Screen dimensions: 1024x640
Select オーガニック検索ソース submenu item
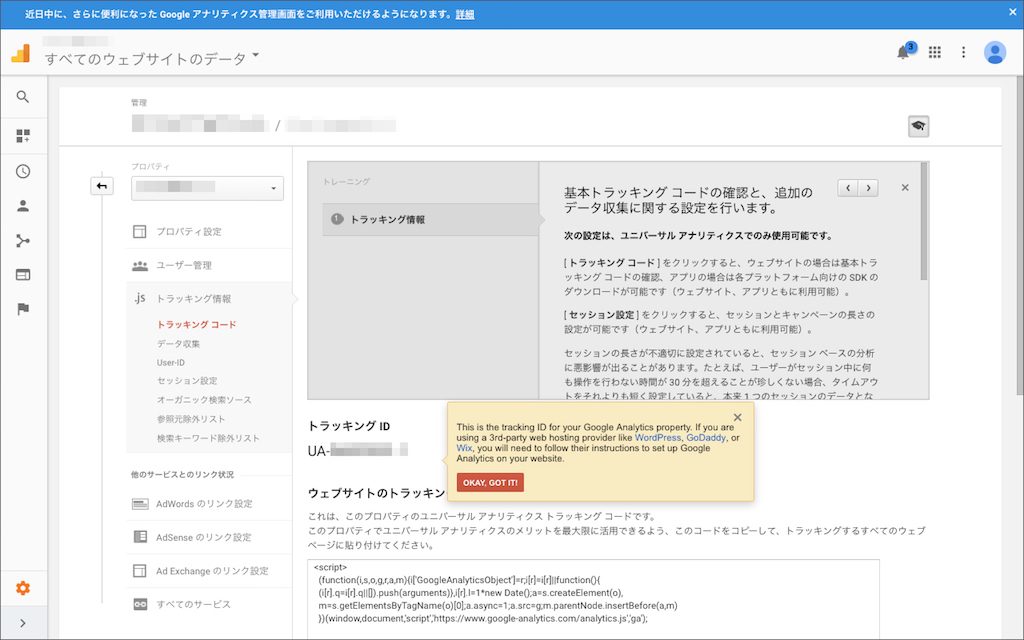204,400
